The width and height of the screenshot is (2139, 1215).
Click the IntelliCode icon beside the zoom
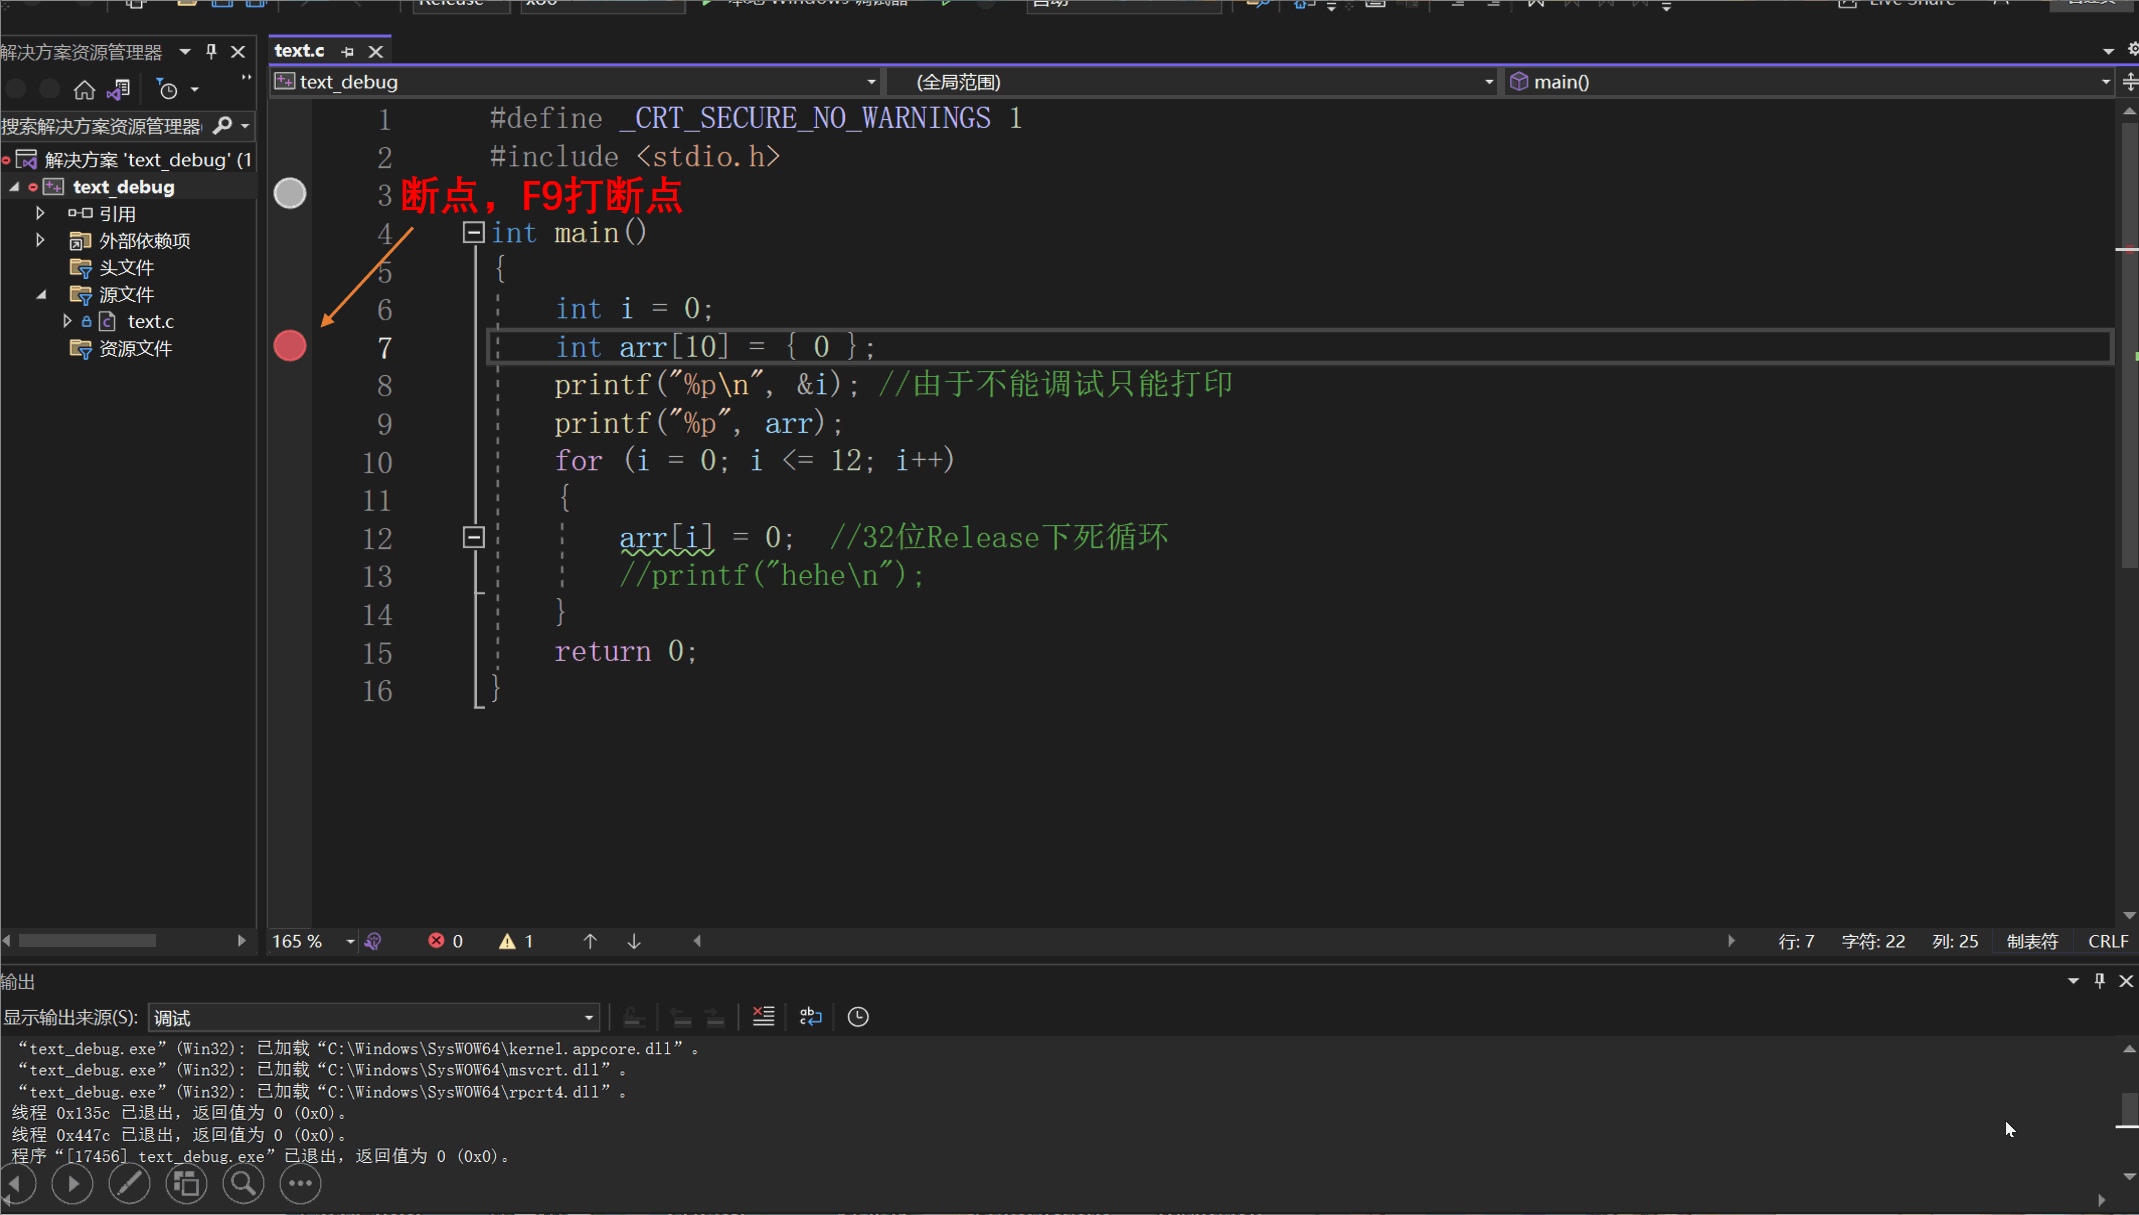point(373,942)
